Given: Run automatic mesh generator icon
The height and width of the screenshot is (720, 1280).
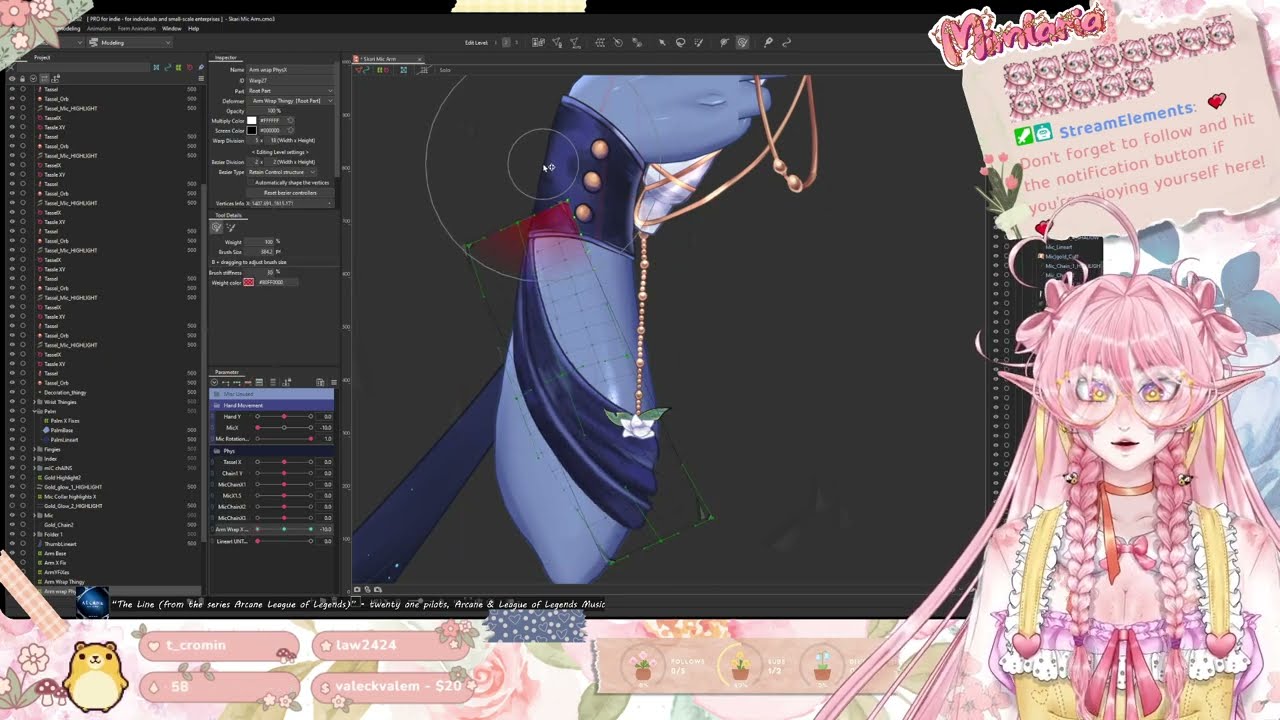Looking at the screenshot, I should tap(575, 43).
